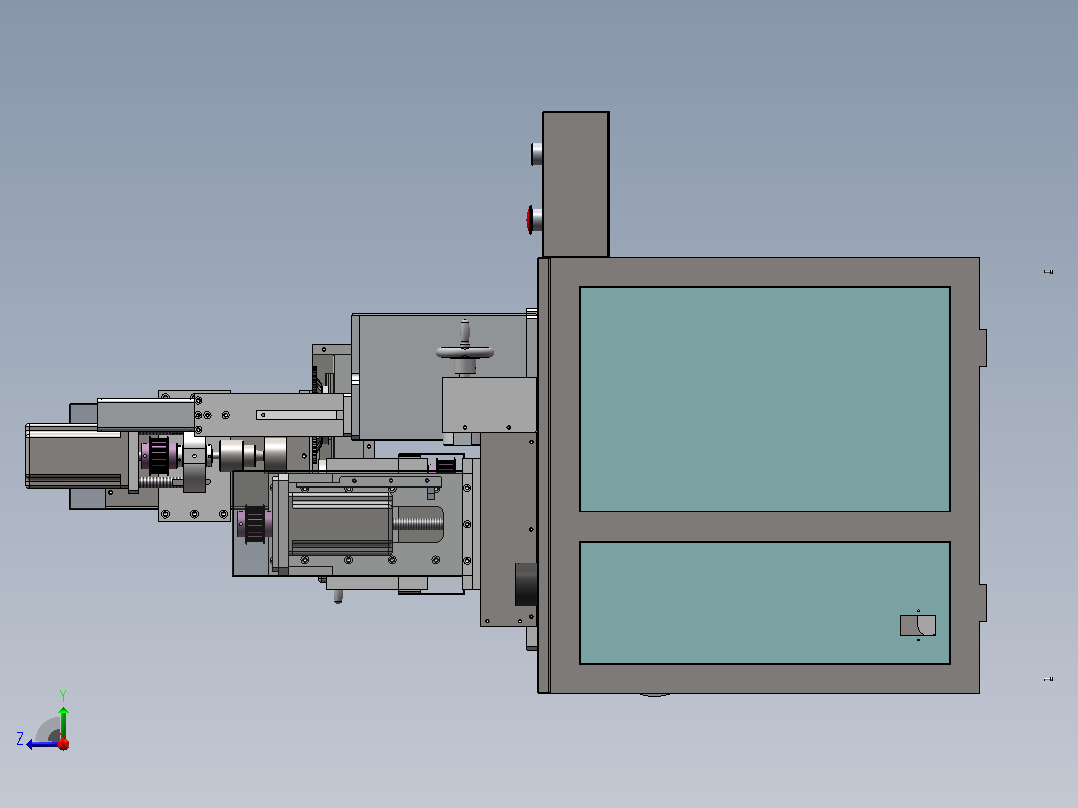Click the blue Z axis arrow of triad
This screenshot has height=808, width=1078.
point(40,744)
